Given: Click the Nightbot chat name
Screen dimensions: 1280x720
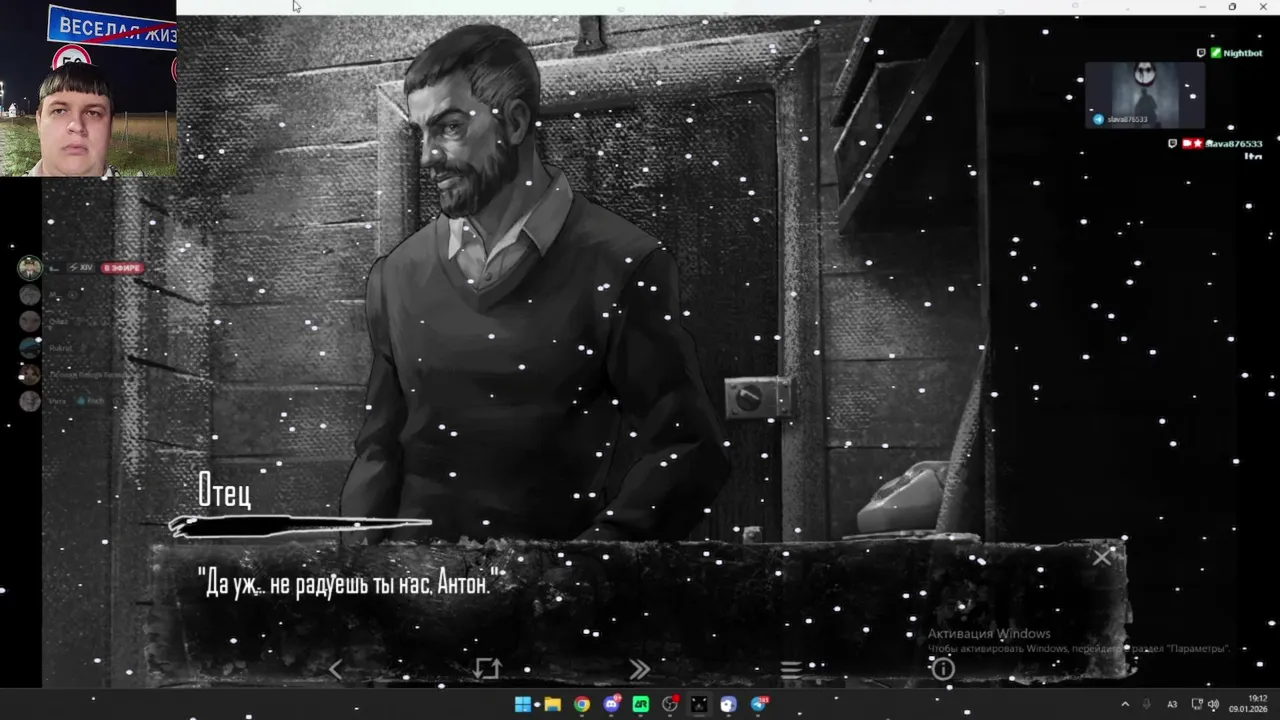Looking at the screenshot, I should click(1243, 53).
